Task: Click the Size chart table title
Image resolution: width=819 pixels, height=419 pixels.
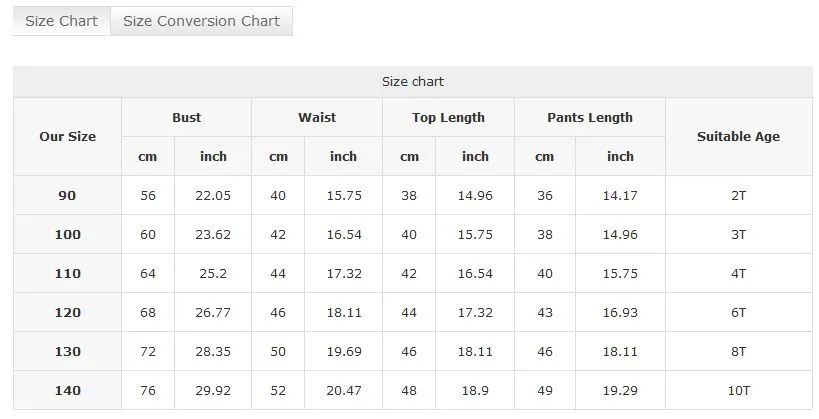Action: click(x=413, y=82)
